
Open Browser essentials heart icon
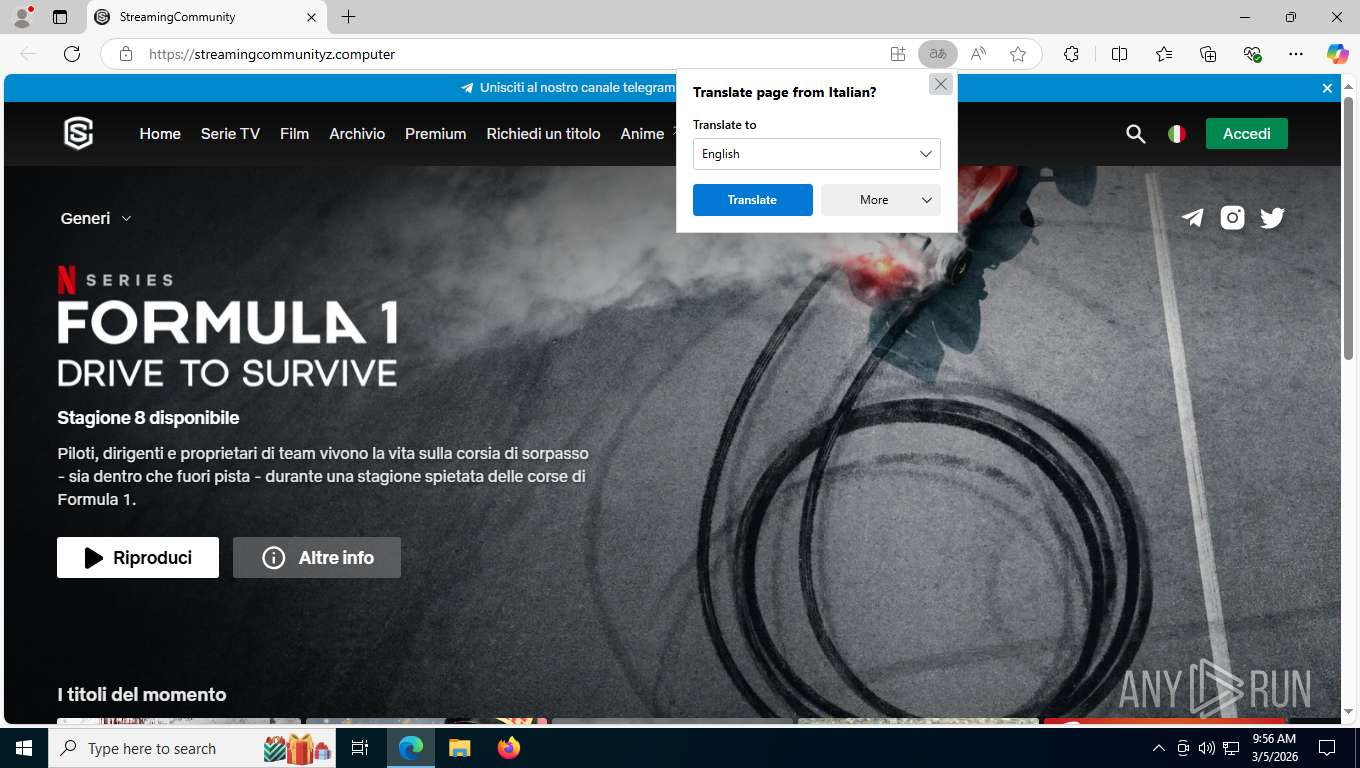tap(1252, 54)
